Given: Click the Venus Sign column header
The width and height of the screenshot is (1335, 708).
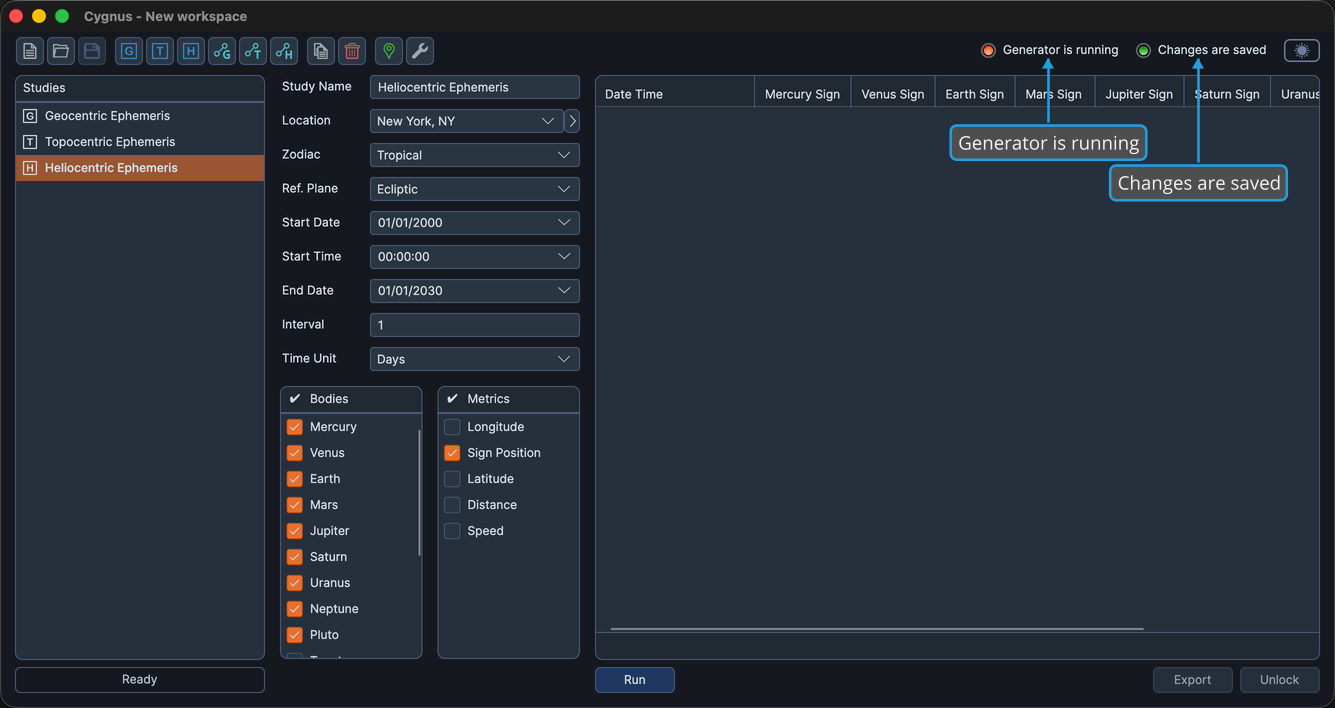Looking at the screenshot, I should 893,94.
